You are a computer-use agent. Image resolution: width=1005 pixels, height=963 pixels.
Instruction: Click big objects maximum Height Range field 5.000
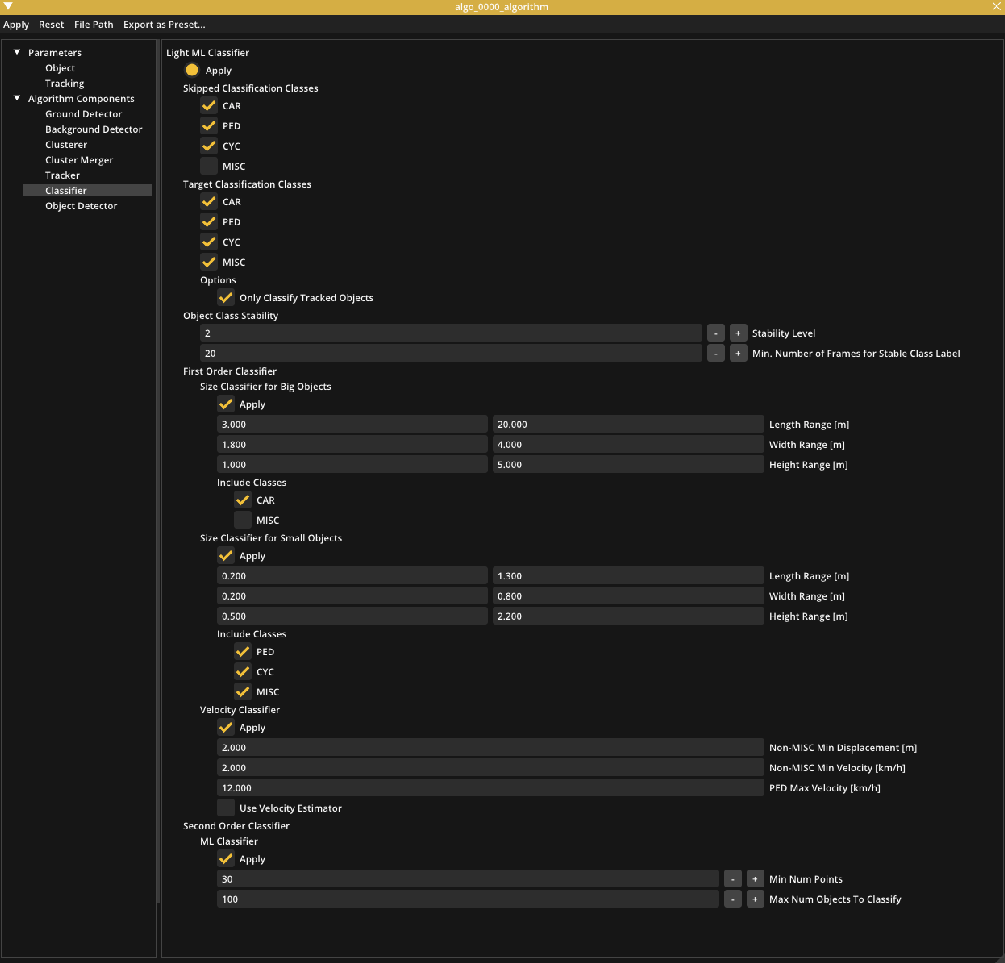point(628,465)
